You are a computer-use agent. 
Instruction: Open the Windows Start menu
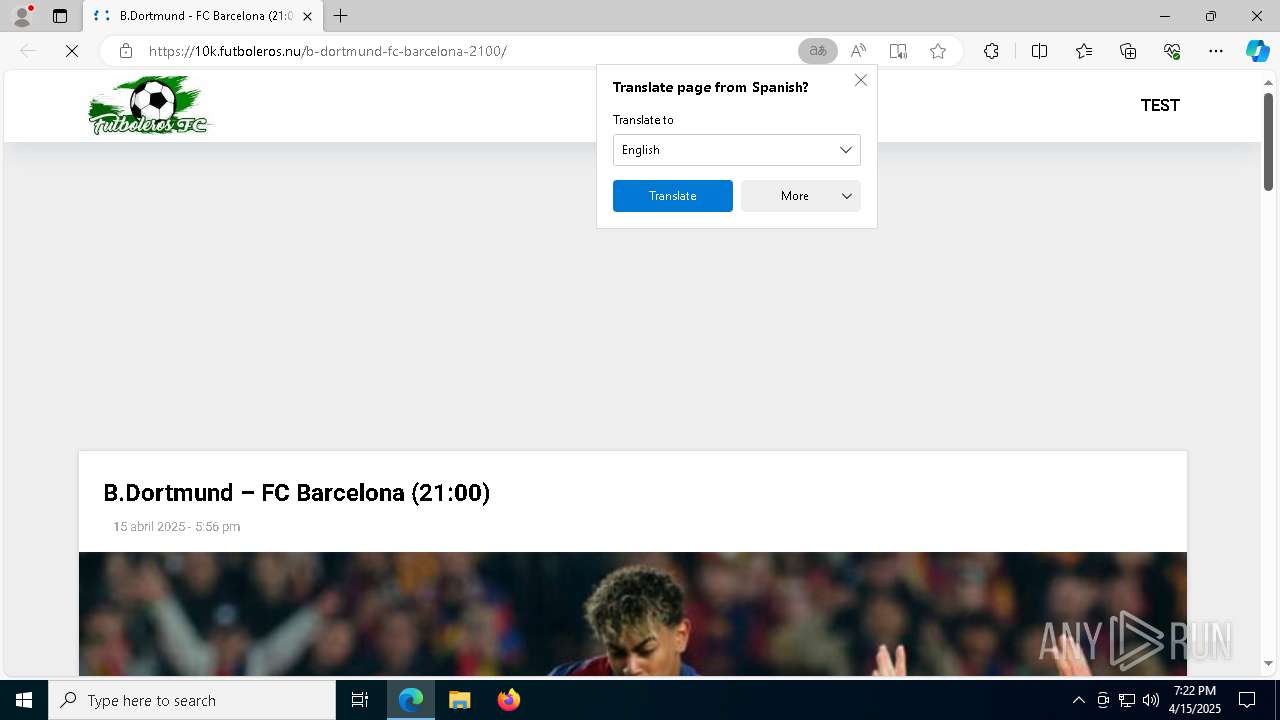tap(24, 700)
